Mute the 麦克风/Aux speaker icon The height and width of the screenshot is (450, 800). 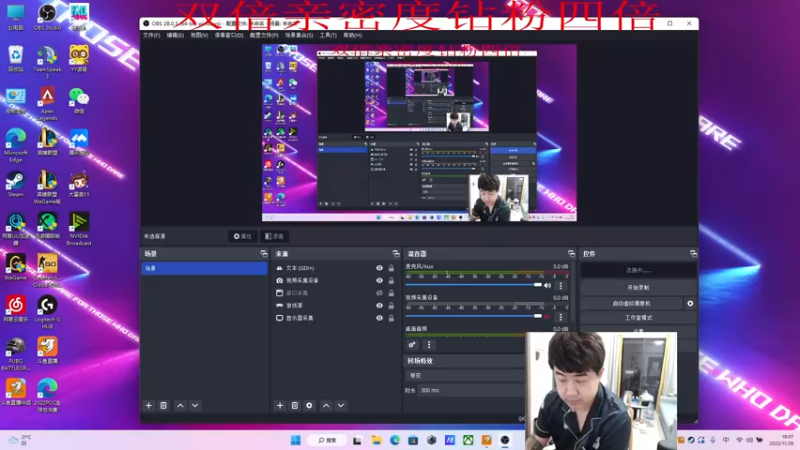point(547,286)
